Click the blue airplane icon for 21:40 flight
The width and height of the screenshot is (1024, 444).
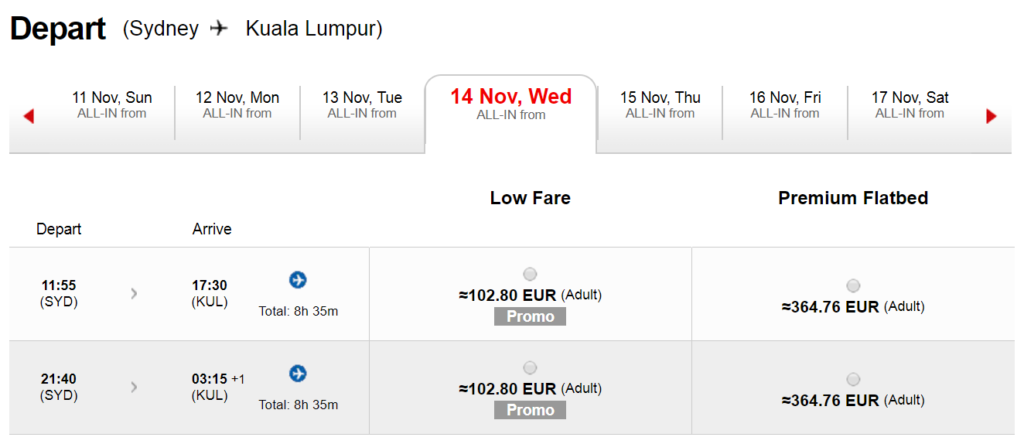pyautogui.click(x=298, y=373)
